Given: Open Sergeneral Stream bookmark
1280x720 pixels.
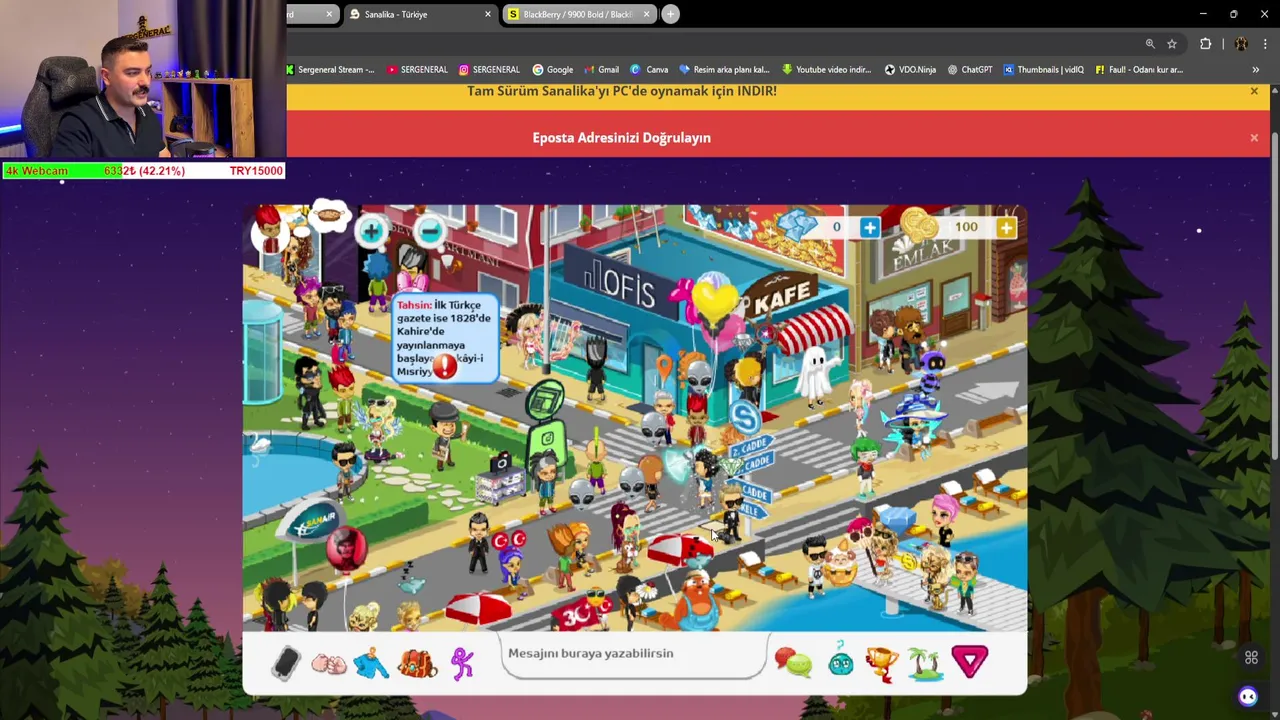Looking at the screenshot, I should [330, 70].
